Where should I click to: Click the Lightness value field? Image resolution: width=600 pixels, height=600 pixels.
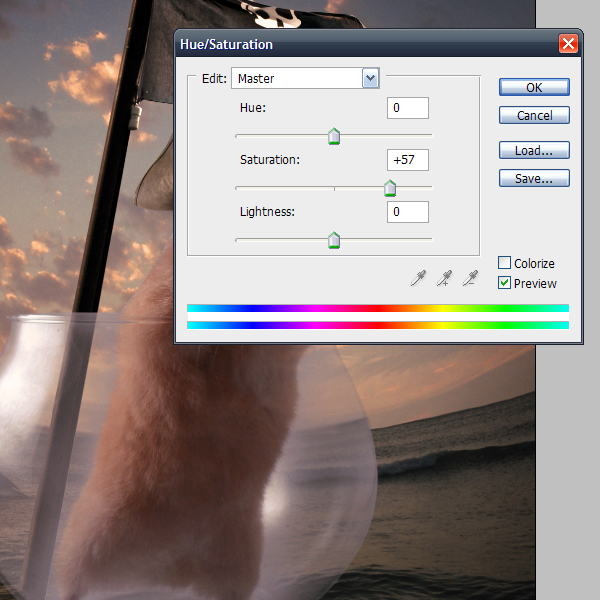408,212
